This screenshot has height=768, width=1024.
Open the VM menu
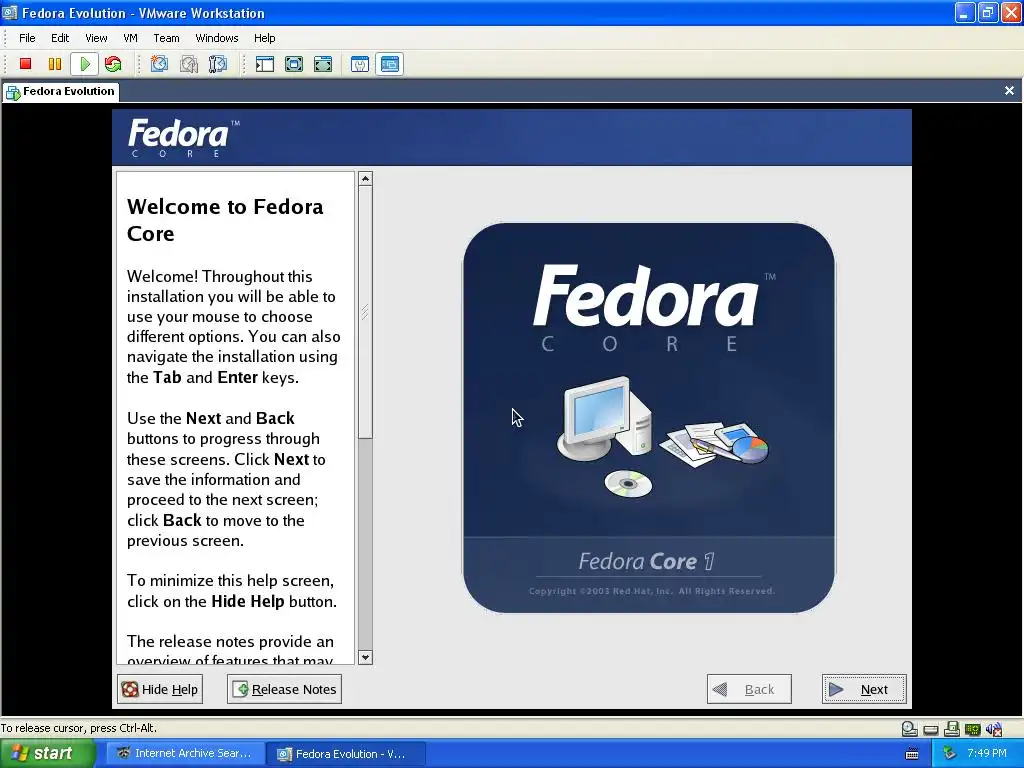[131, 38]
